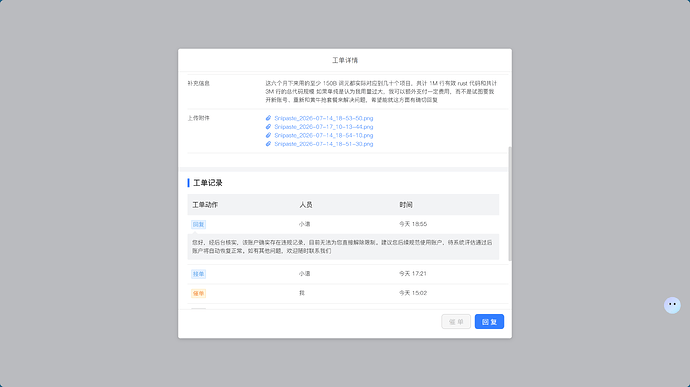Click the 工单详情 dialog title

click(x=345, y=60)
